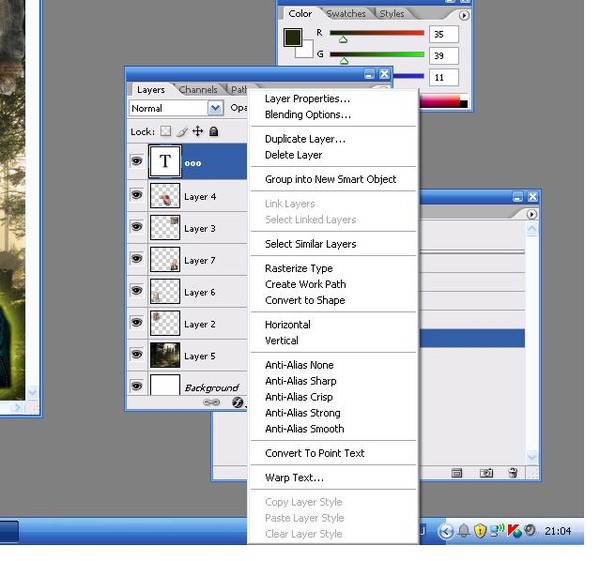Click the add layer style icon
600x561 pixels.
point(238,402)
